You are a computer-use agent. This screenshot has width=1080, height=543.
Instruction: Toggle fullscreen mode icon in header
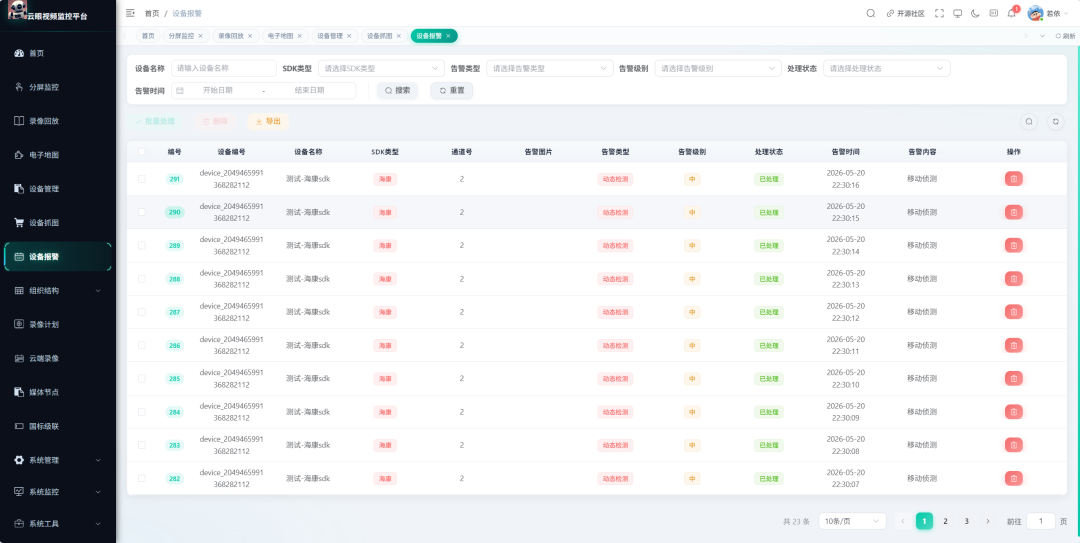(939, 13)
